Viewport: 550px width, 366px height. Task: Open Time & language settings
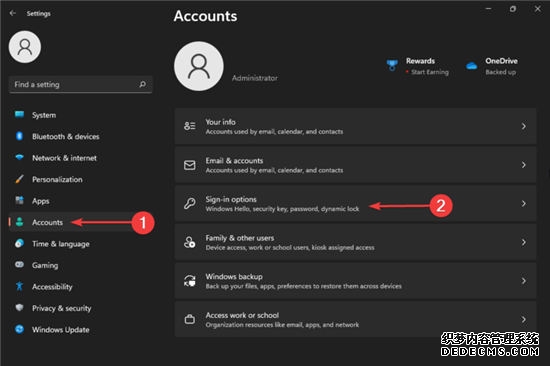pos(81,244)
